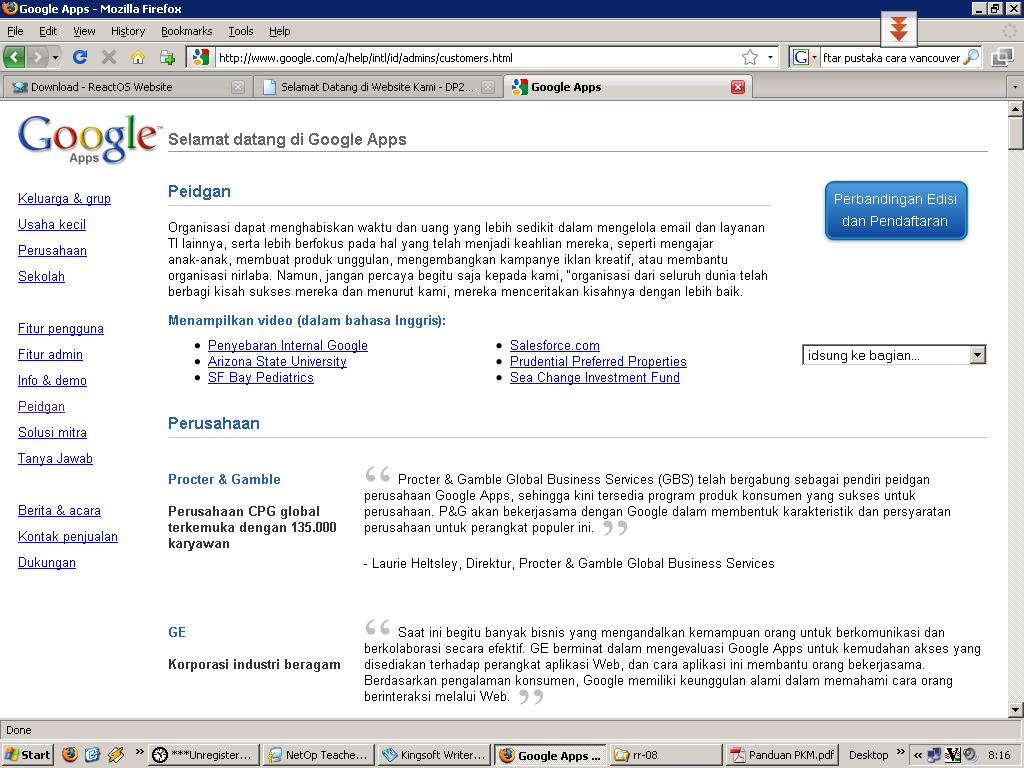Expand the Desktop toolbar chevron
1024x768 pixels.
tap(901, 753)
